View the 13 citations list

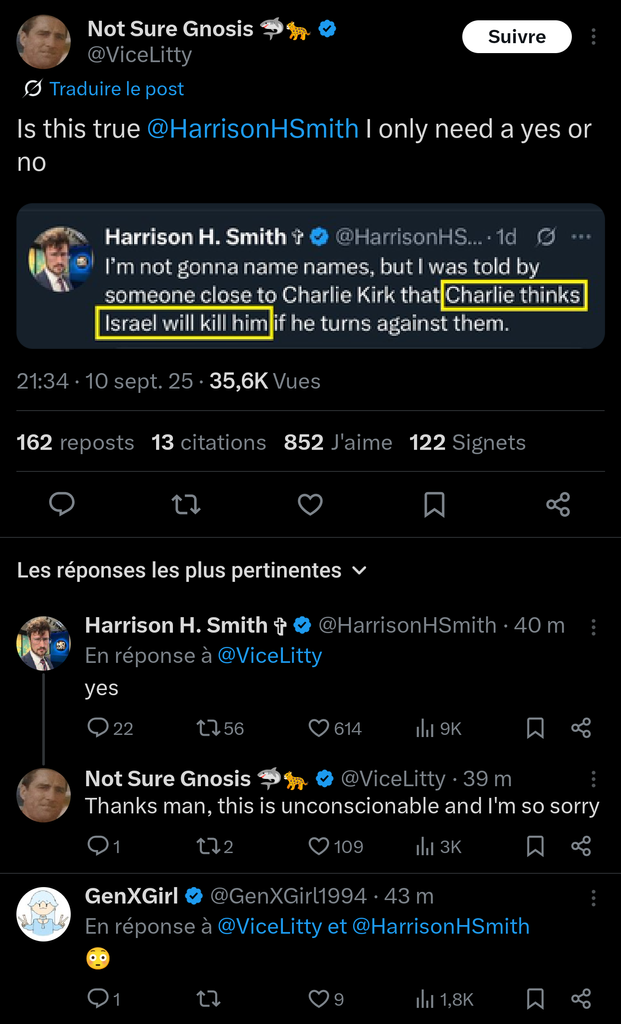point(209,442)
